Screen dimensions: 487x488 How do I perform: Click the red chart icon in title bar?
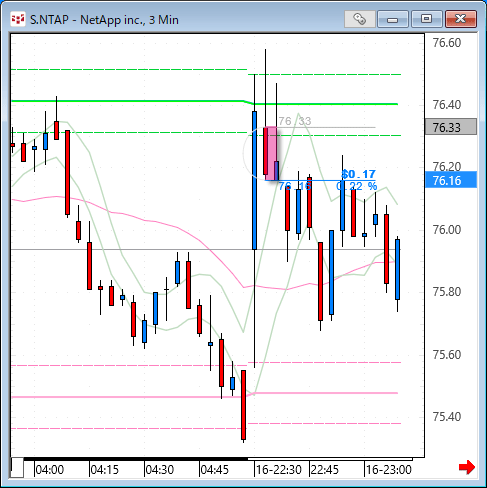(x=17, y=19)
